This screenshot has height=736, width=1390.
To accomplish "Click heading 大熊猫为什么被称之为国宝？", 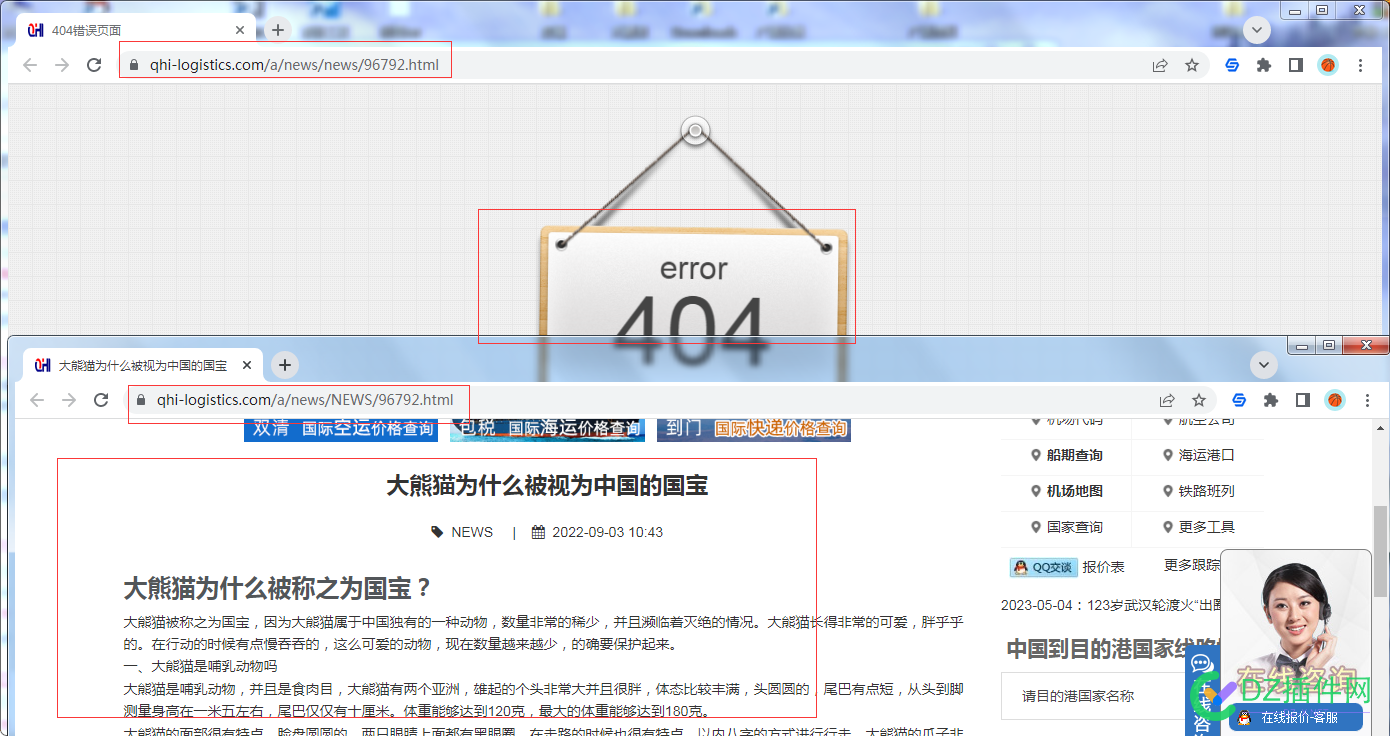I will tap(278, 587).
